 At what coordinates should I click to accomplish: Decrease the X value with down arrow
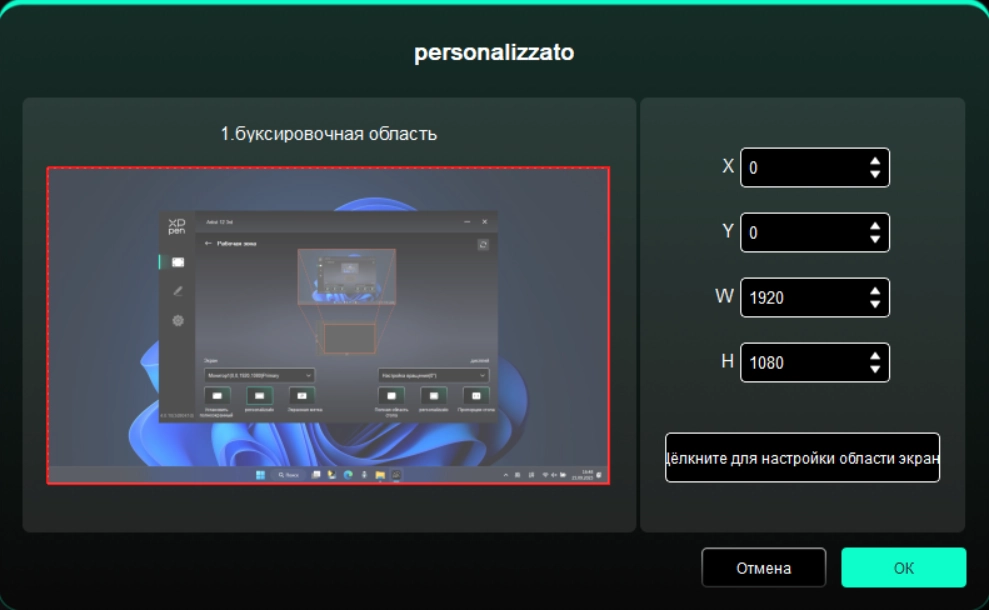[x=875, y=174]
